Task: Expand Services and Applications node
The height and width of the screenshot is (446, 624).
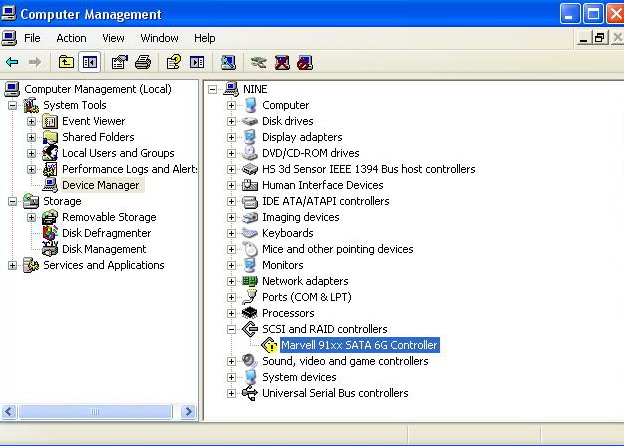Action: click(x=12, y=265)
